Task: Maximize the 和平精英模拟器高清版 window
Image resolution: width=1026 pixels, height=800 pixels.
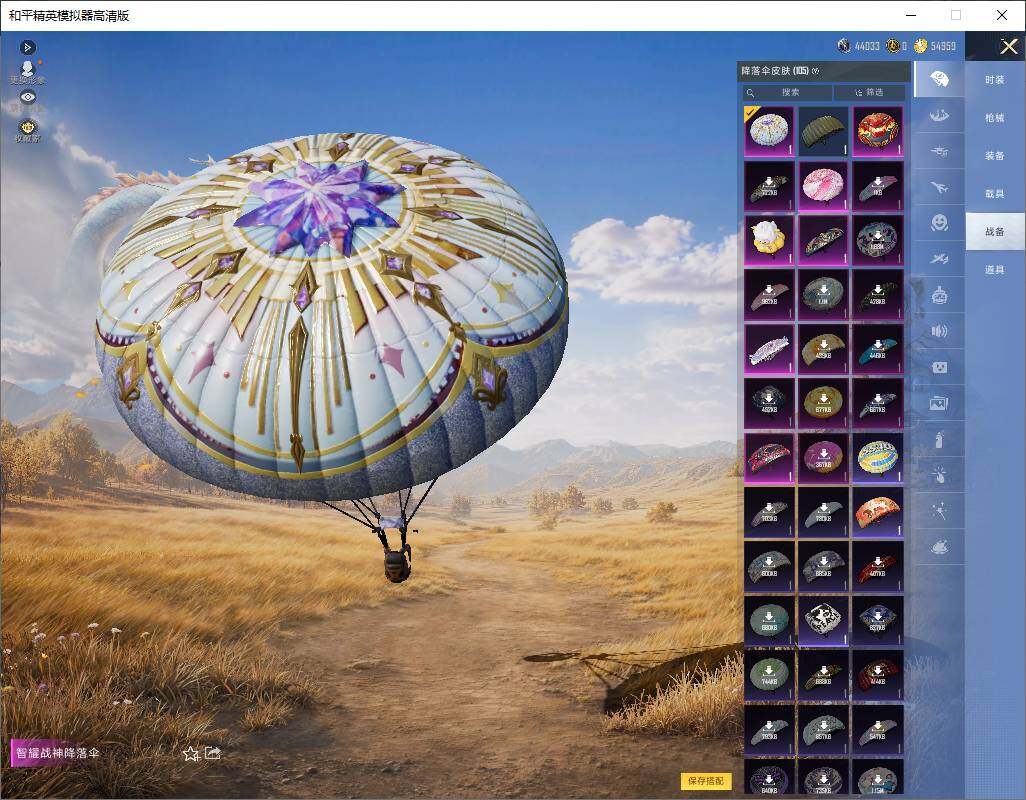Action: pyautogui.click(x=956, y=15)
